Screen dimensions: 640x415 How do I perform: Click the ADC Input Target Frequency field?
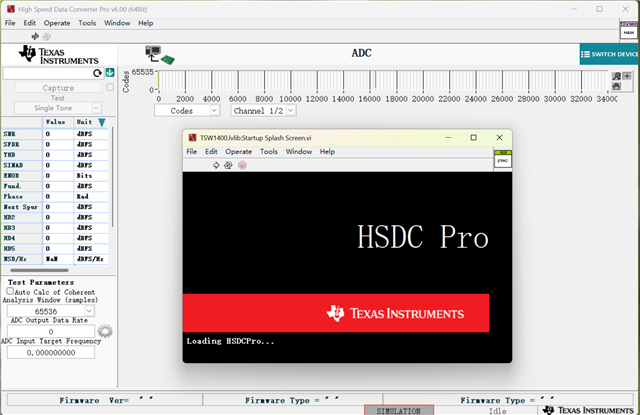pos(51,353)
